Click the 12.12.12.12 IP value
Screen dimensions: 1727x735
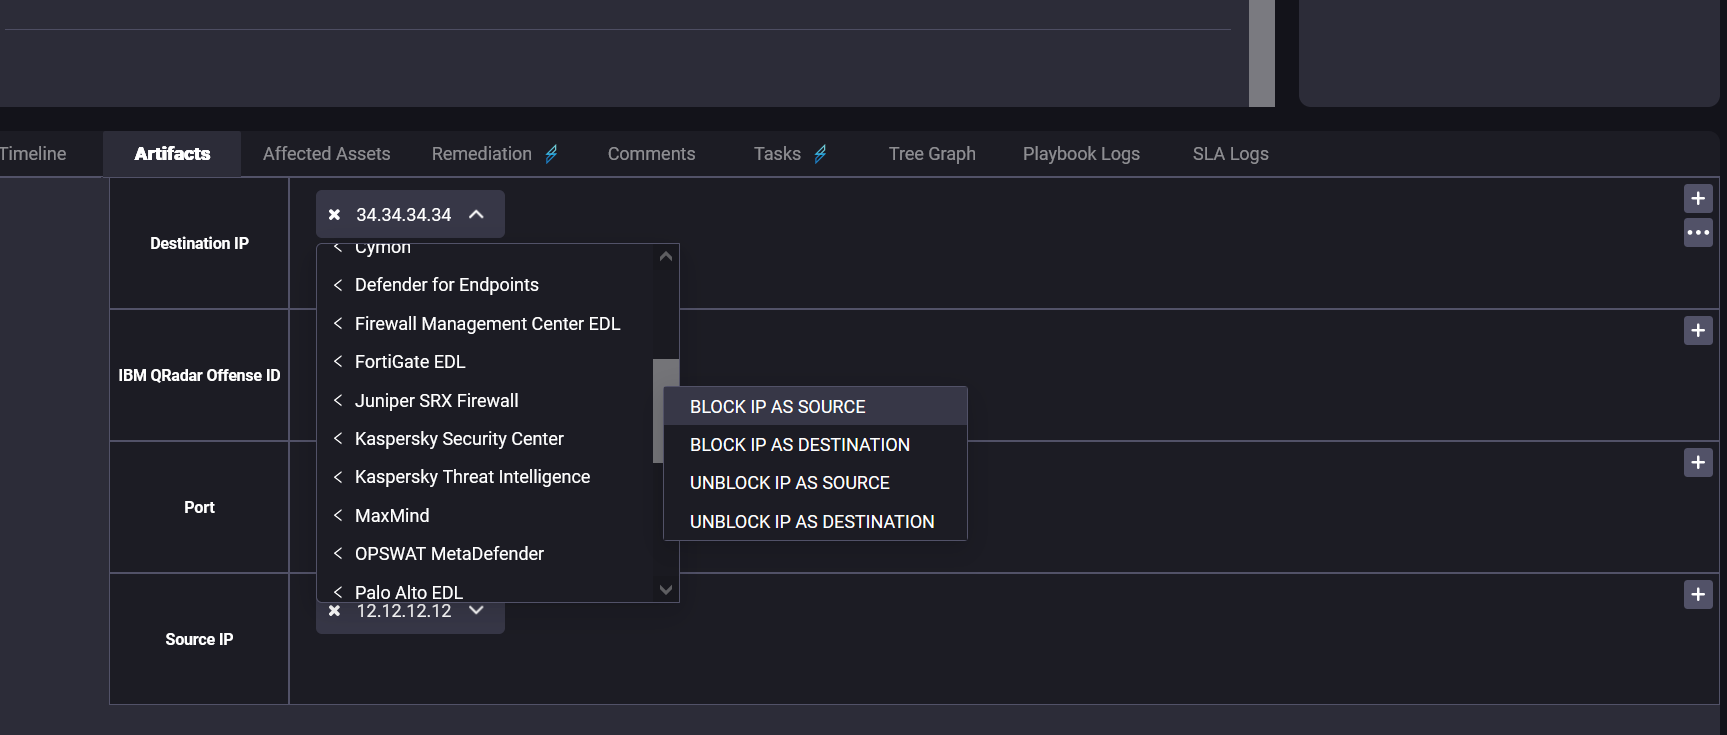pyautogui.click(x=404, y=611)
